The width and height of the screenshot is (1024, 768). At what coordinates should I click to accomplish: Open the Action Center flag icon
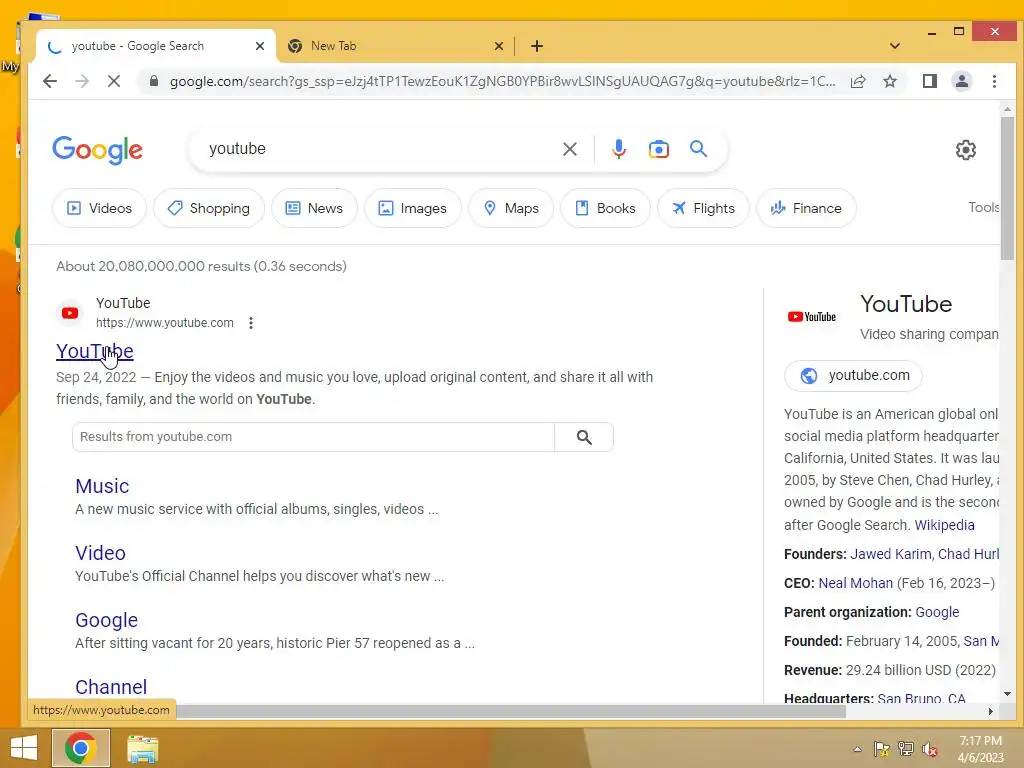(x=882, y=749)
